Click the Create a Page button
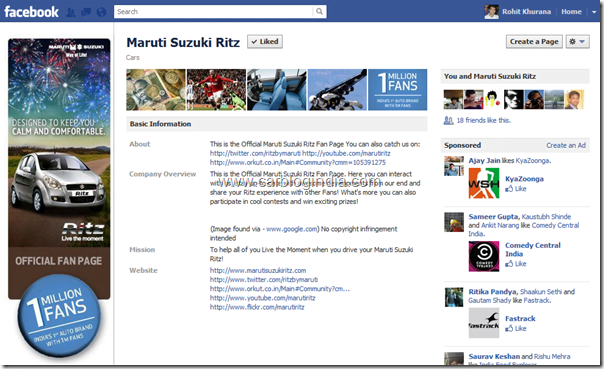Viewport: 604px width, 369px height. 534,42
